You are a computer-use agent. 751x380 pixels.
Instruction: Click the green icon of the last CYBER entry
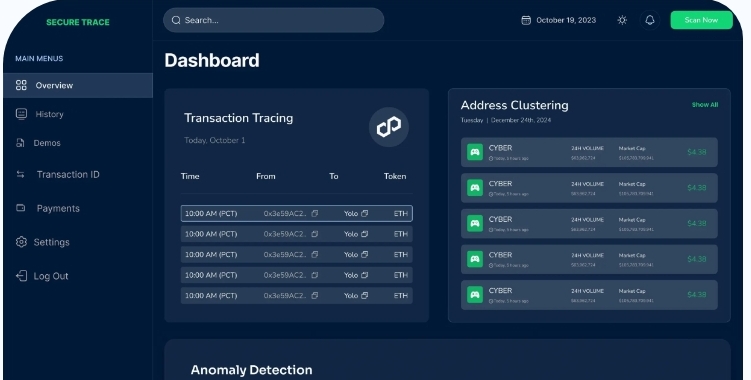[x=475, y=295]
